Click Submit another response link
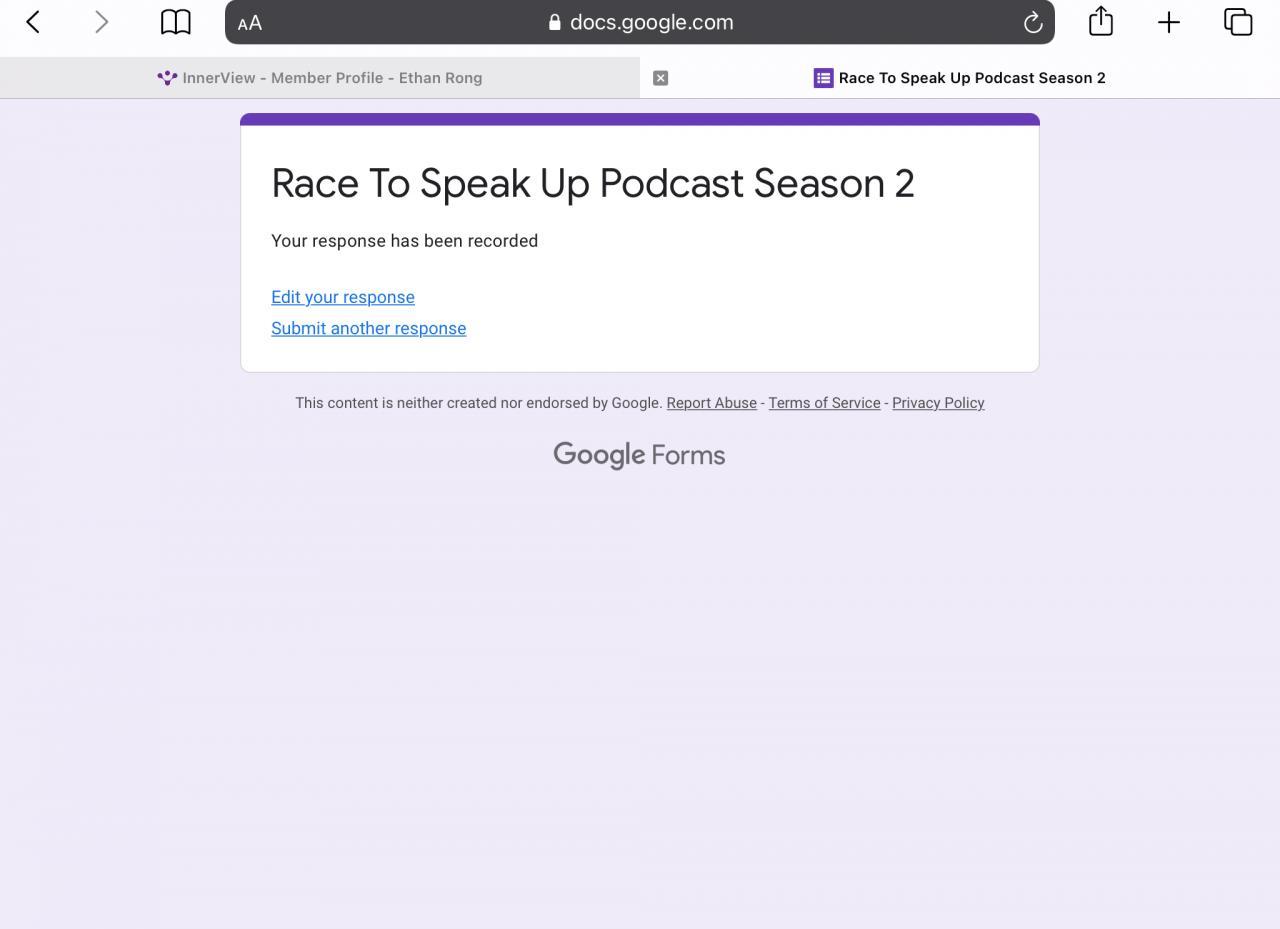 pos(368,328)
